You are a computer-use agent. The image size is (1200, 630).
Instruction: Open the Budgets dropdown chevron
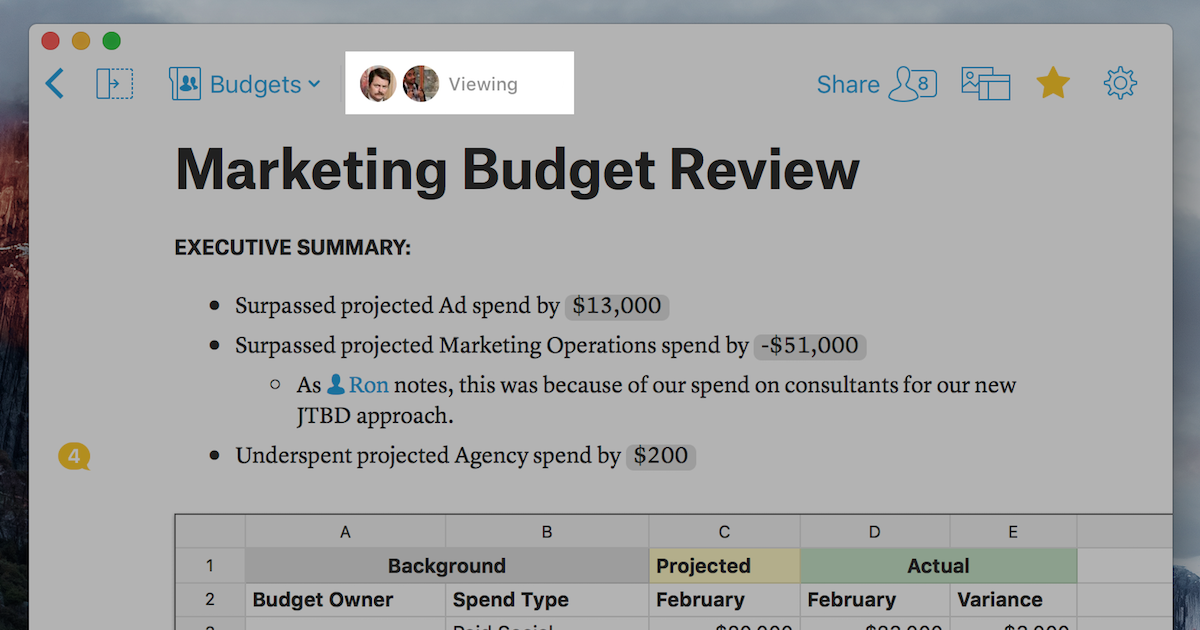pyautogui.click(x=314, y=84)
